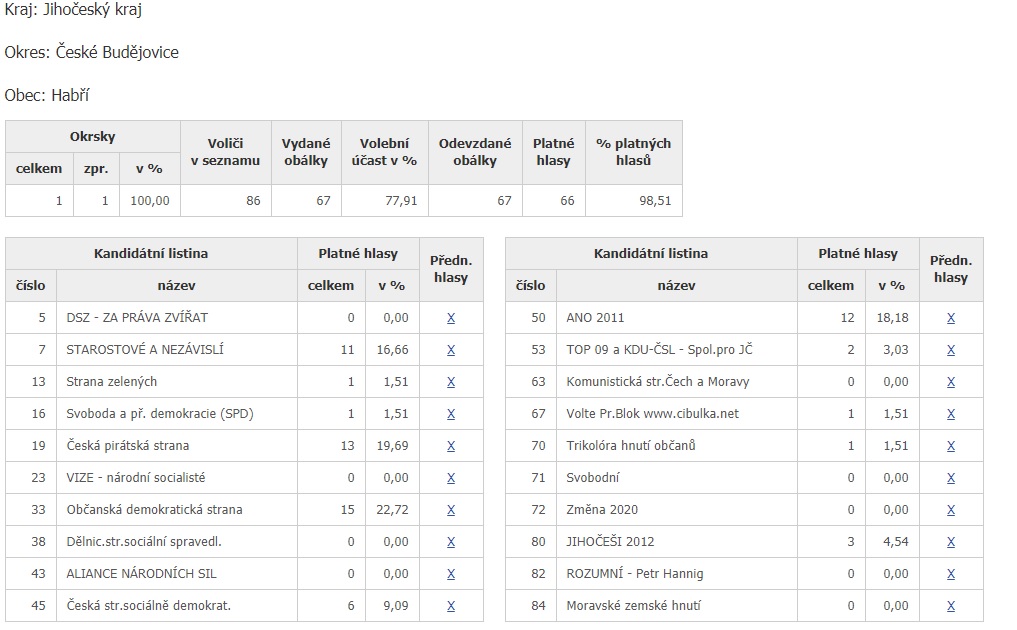The image size is (1017, 630).
Task: Open X link in Svobodní row
Action: point(951,478)
